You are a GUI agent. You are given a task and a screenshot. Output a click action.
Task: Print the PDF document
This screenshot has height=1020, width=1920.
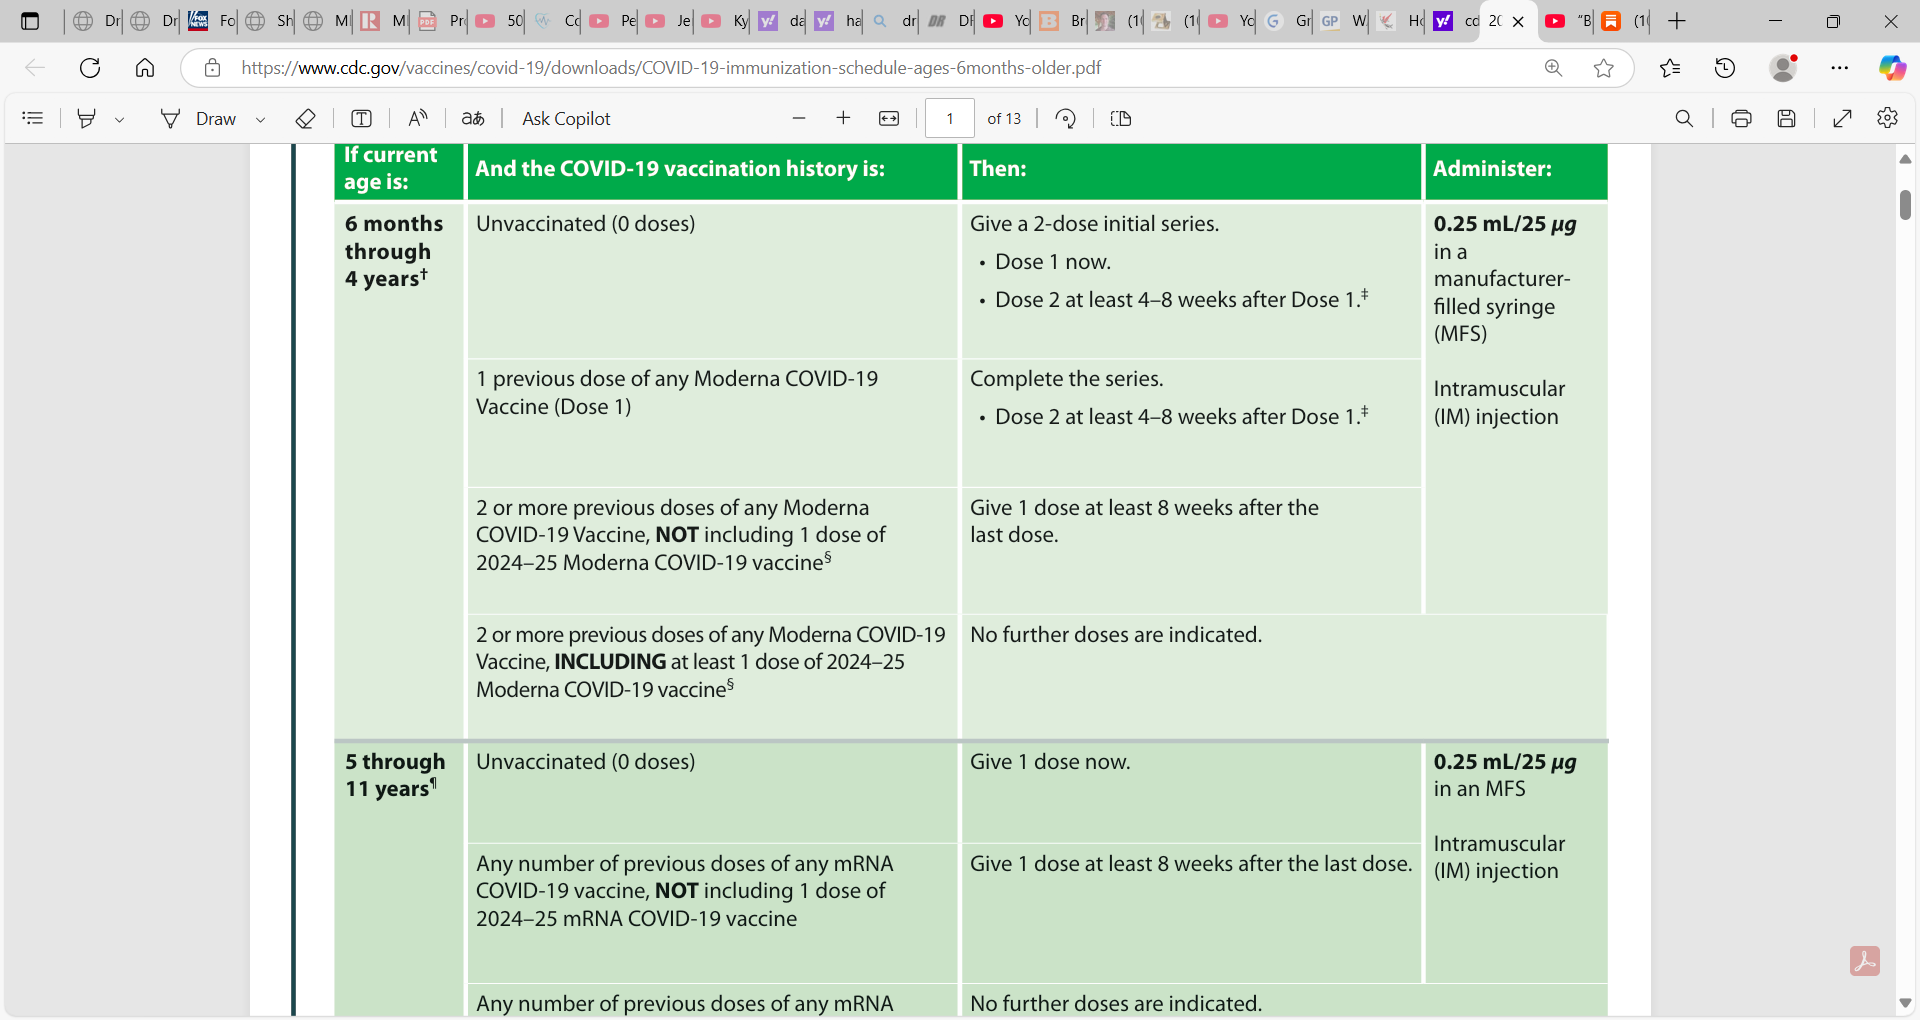point(1741,118)
